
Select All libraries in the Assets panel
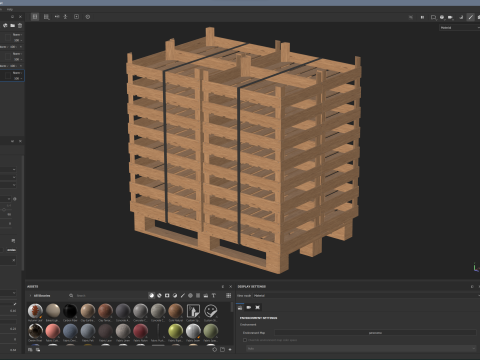(42, 296)
